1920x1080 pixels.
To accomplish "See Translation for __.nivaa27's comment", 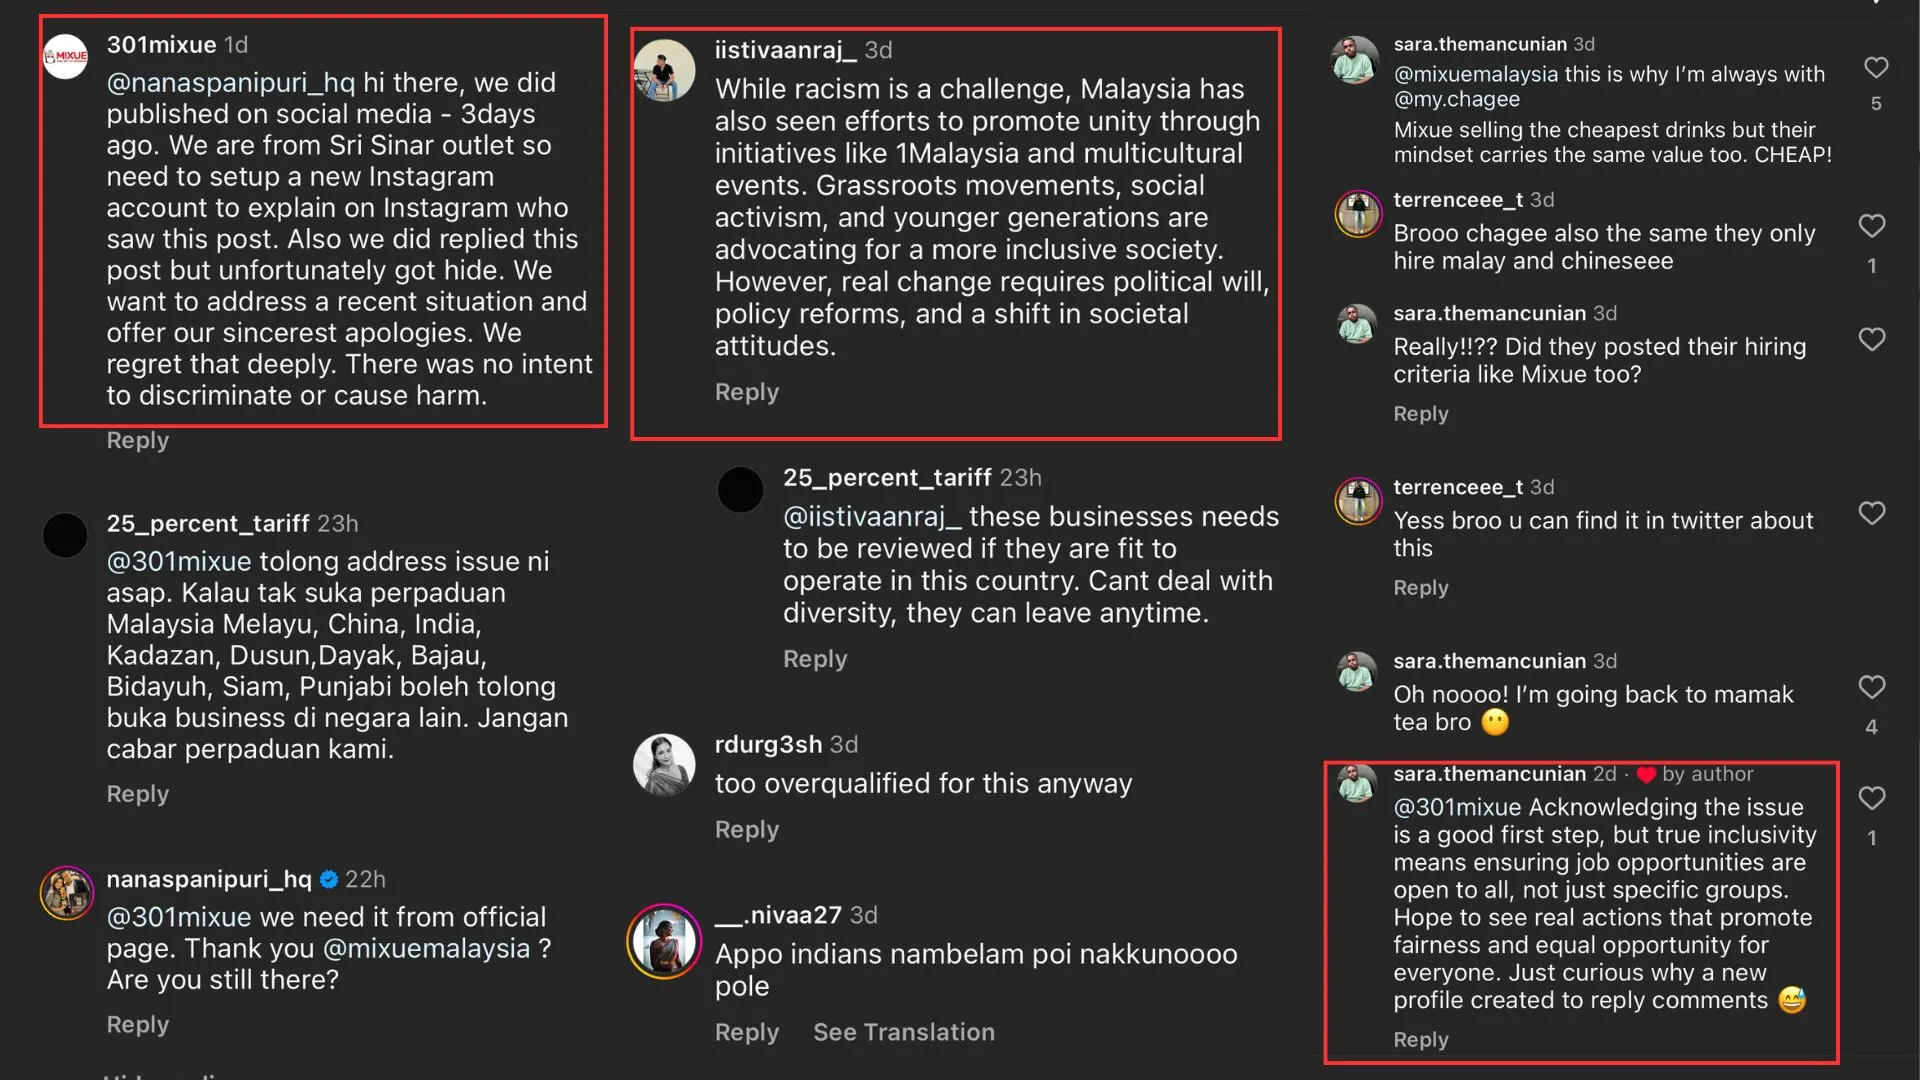I will coord(903,1032).
